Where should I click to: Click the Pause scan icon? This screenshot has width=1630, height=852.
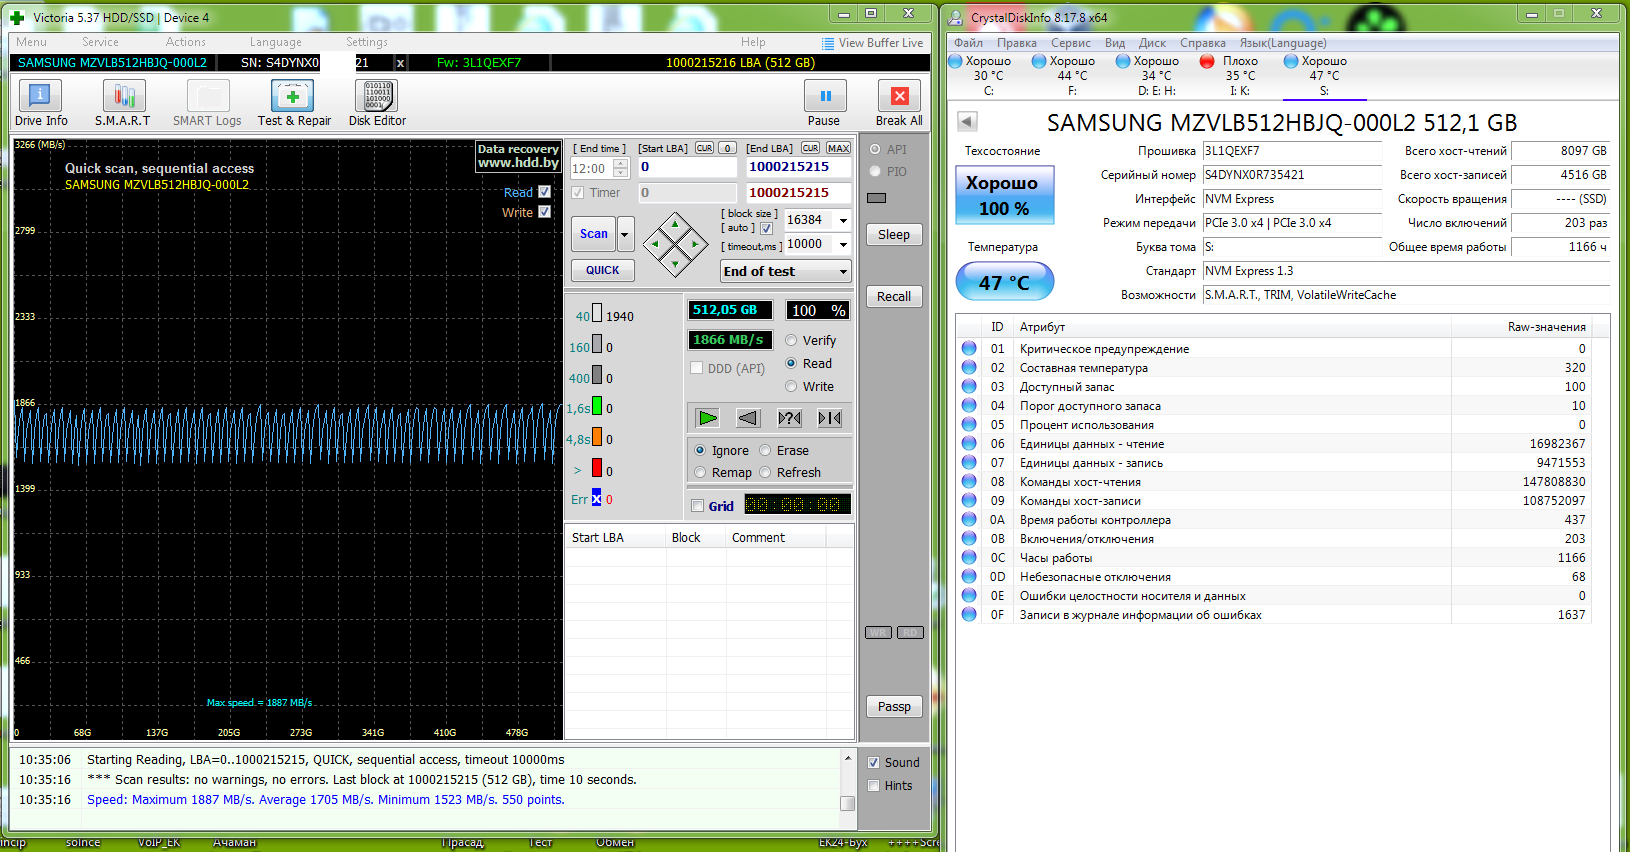click(825, 97)
